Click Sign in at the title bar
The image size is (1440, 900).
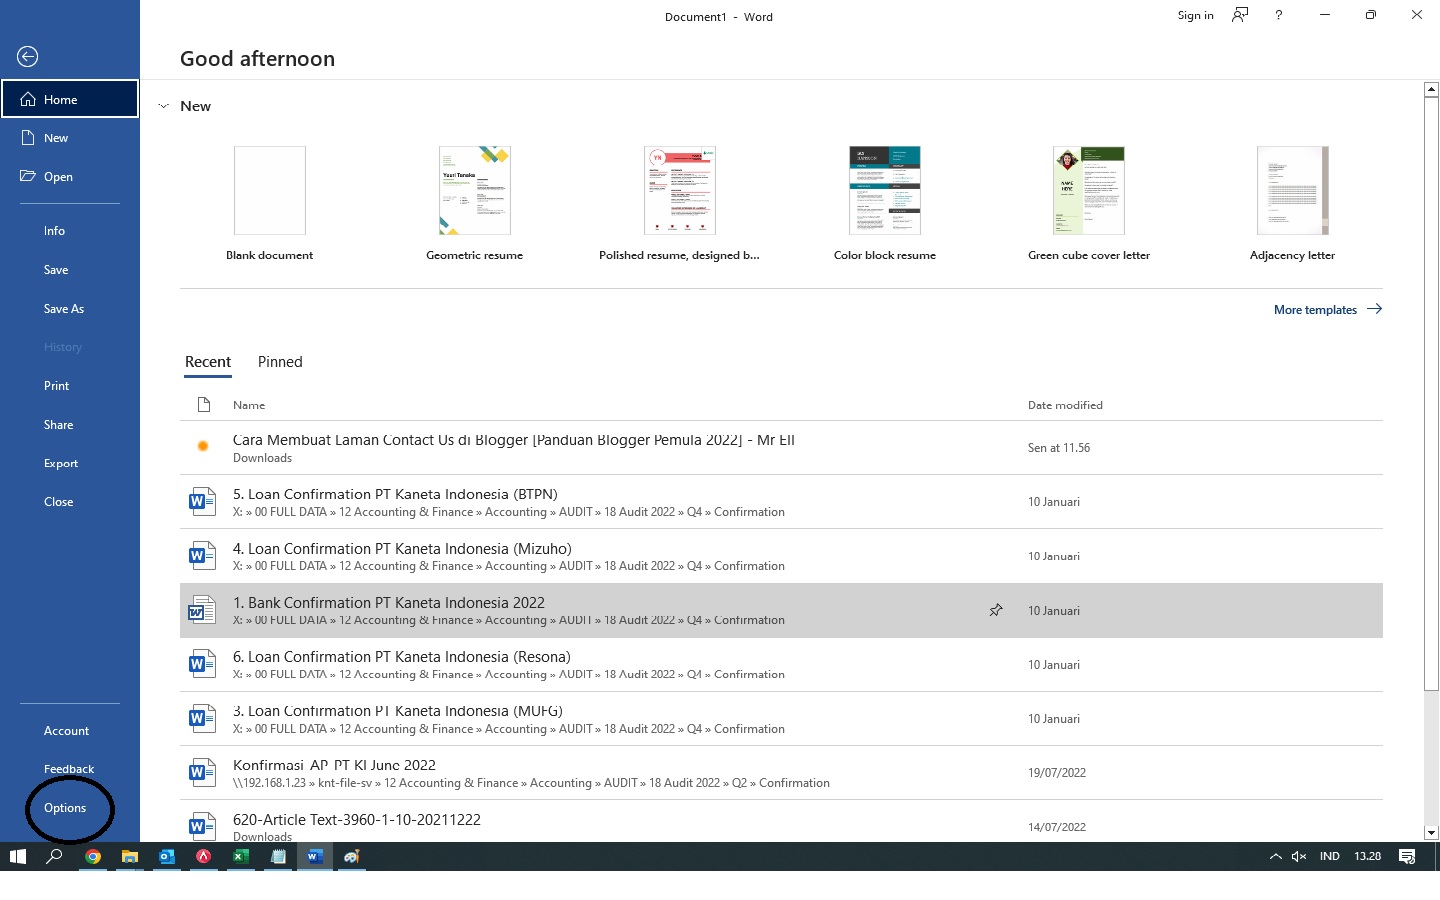(1195, 15)
